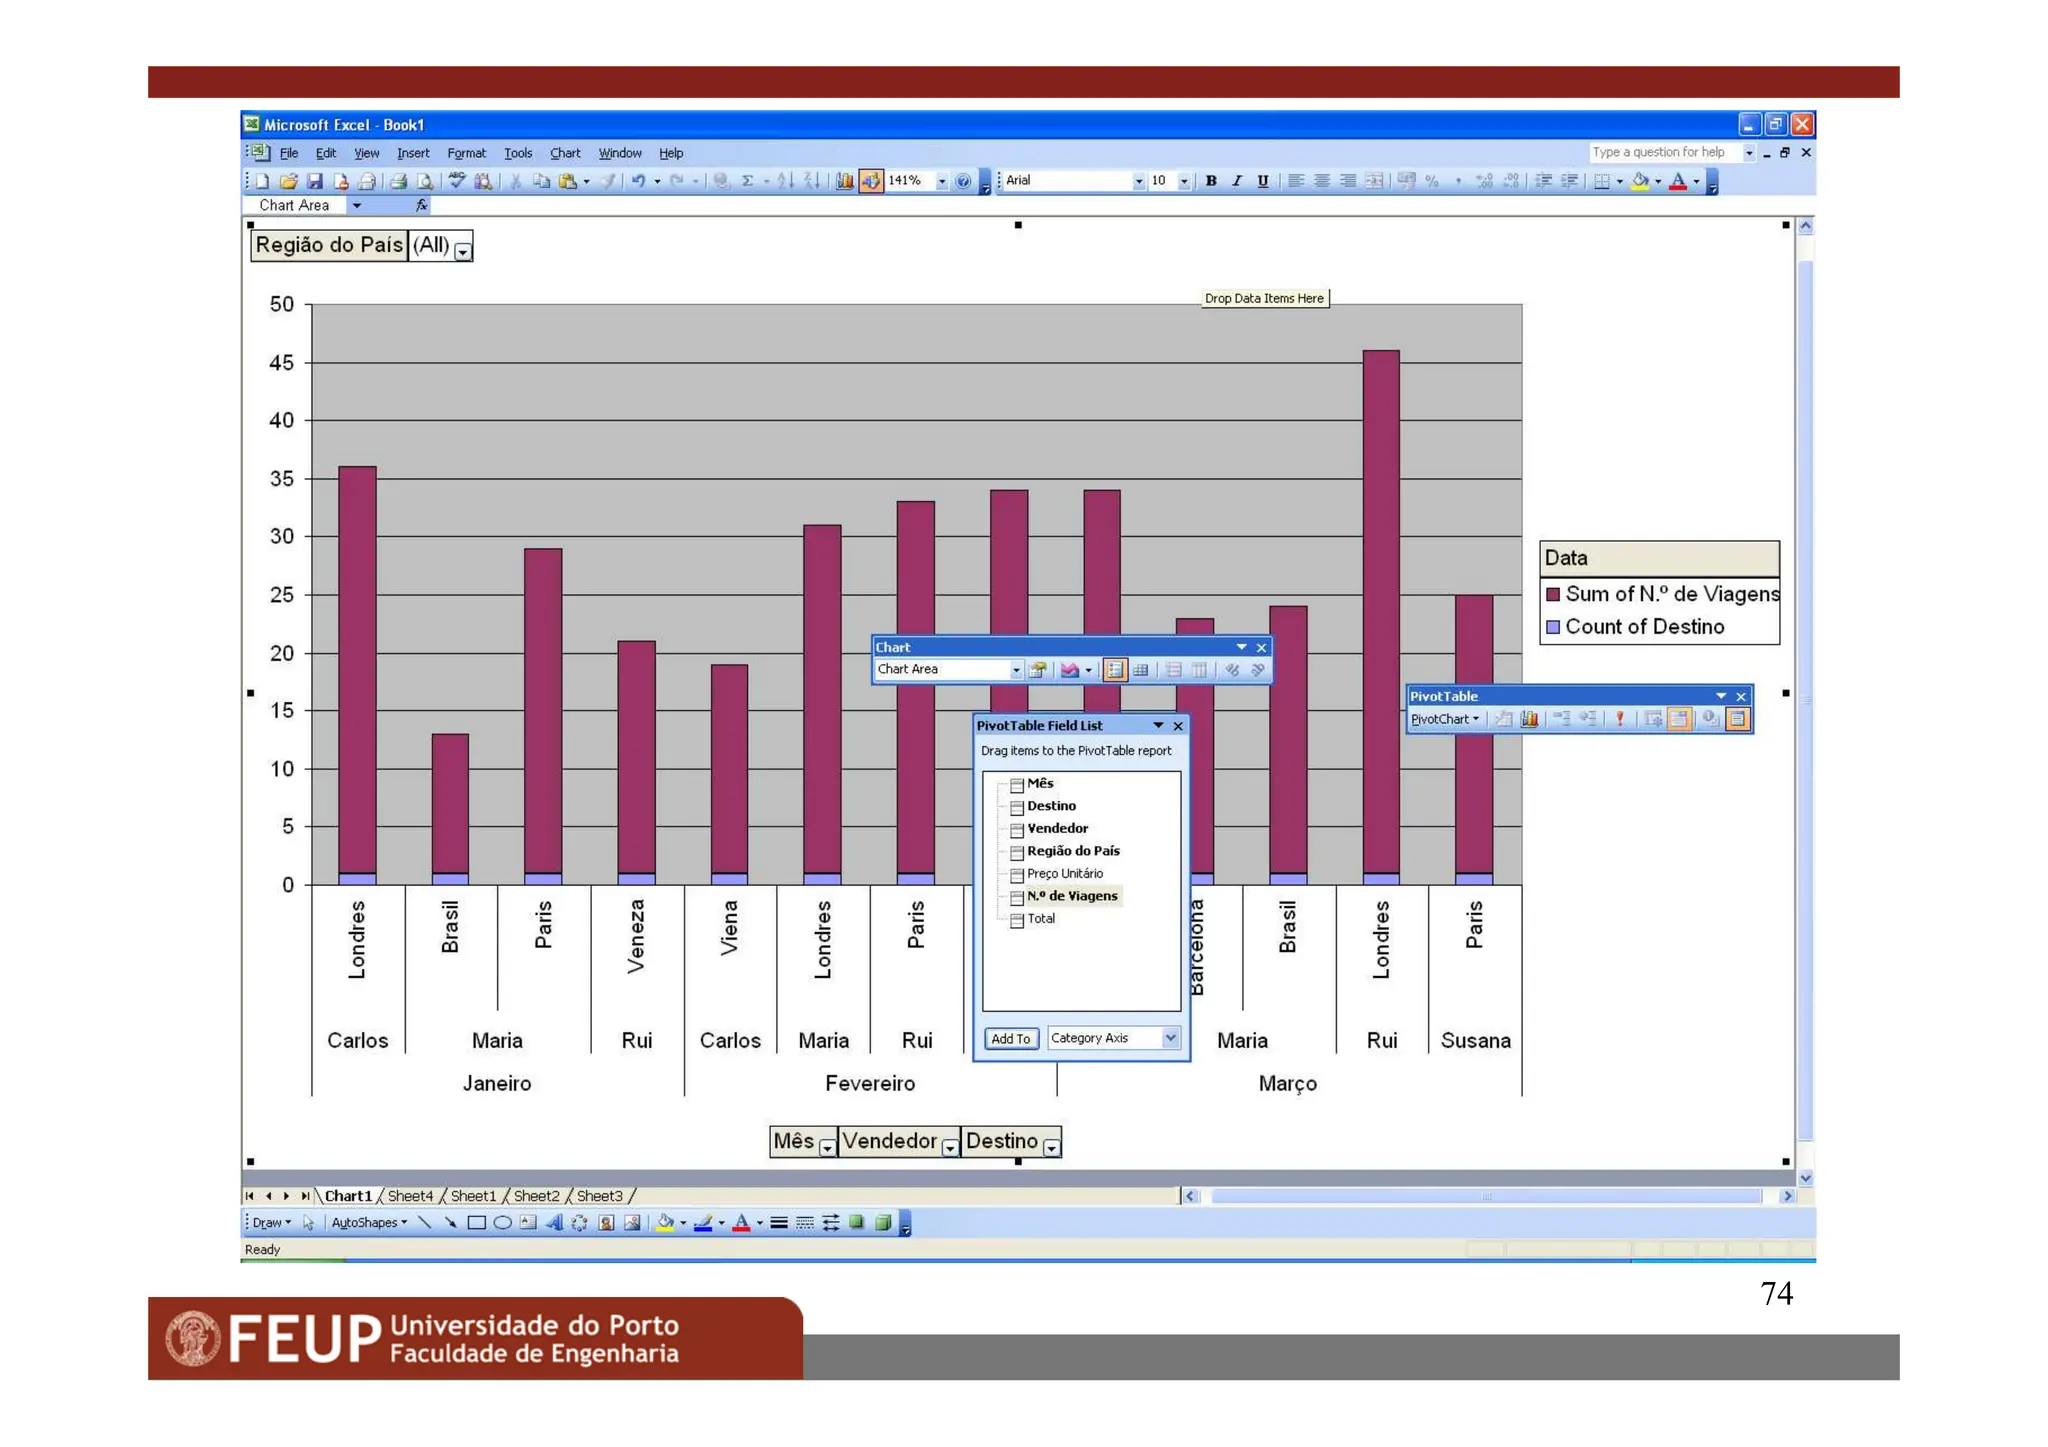Open the Chart menu

[564, 153]
